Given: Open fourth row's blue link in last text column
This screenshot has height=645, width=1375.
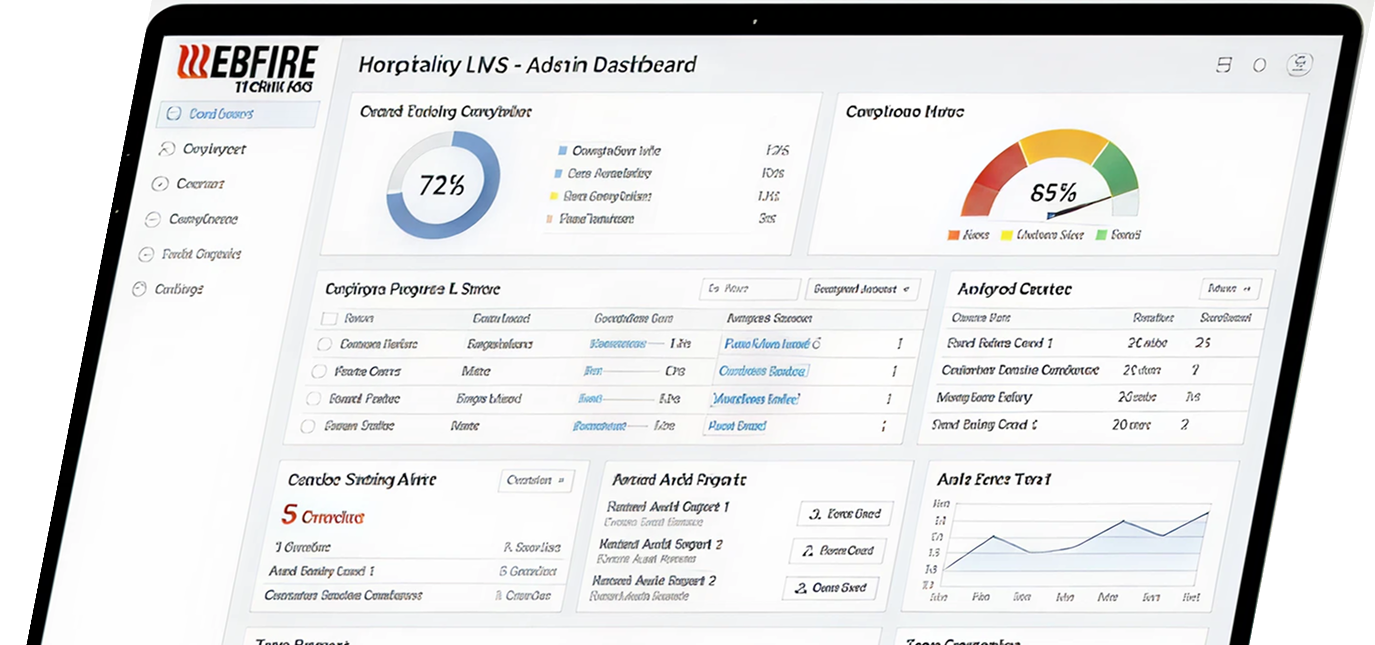Looking at the screenshot, I should coord(737,426).
